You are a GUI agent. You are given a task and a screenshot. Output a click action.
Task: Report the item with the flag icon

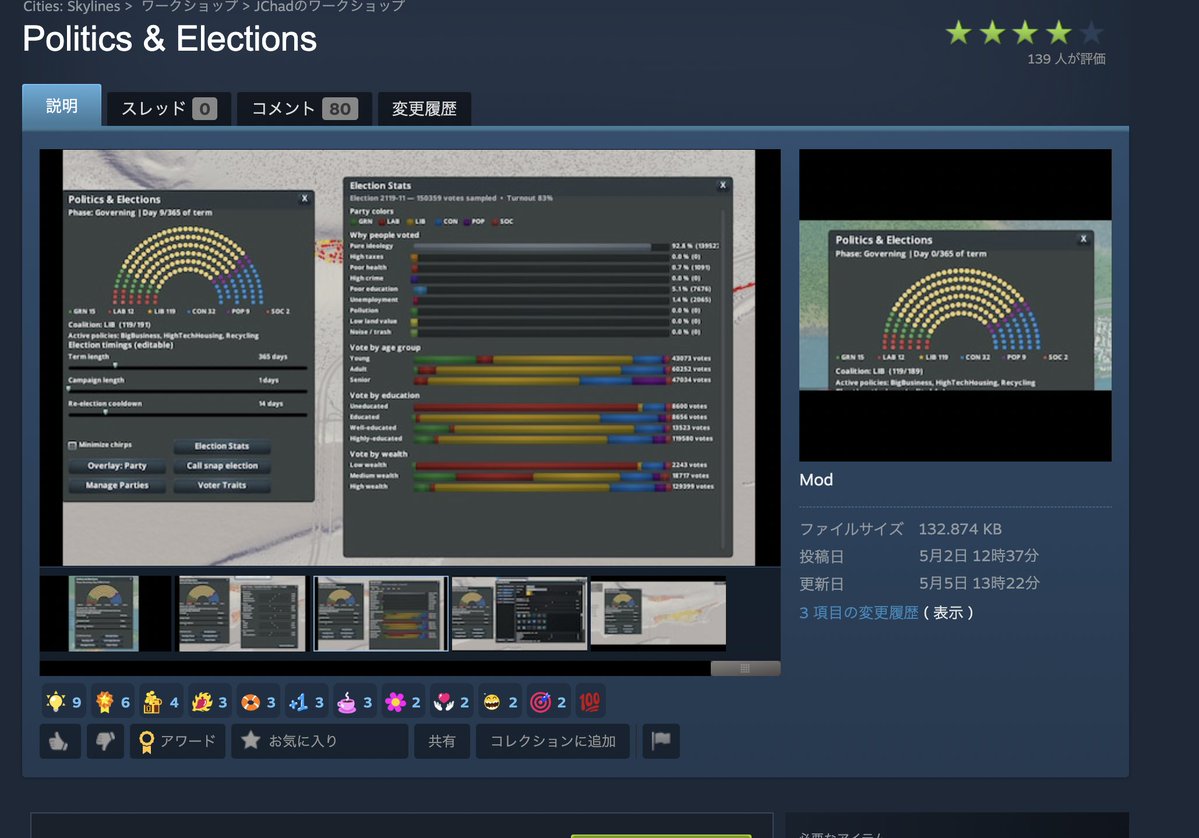[661, 741]
